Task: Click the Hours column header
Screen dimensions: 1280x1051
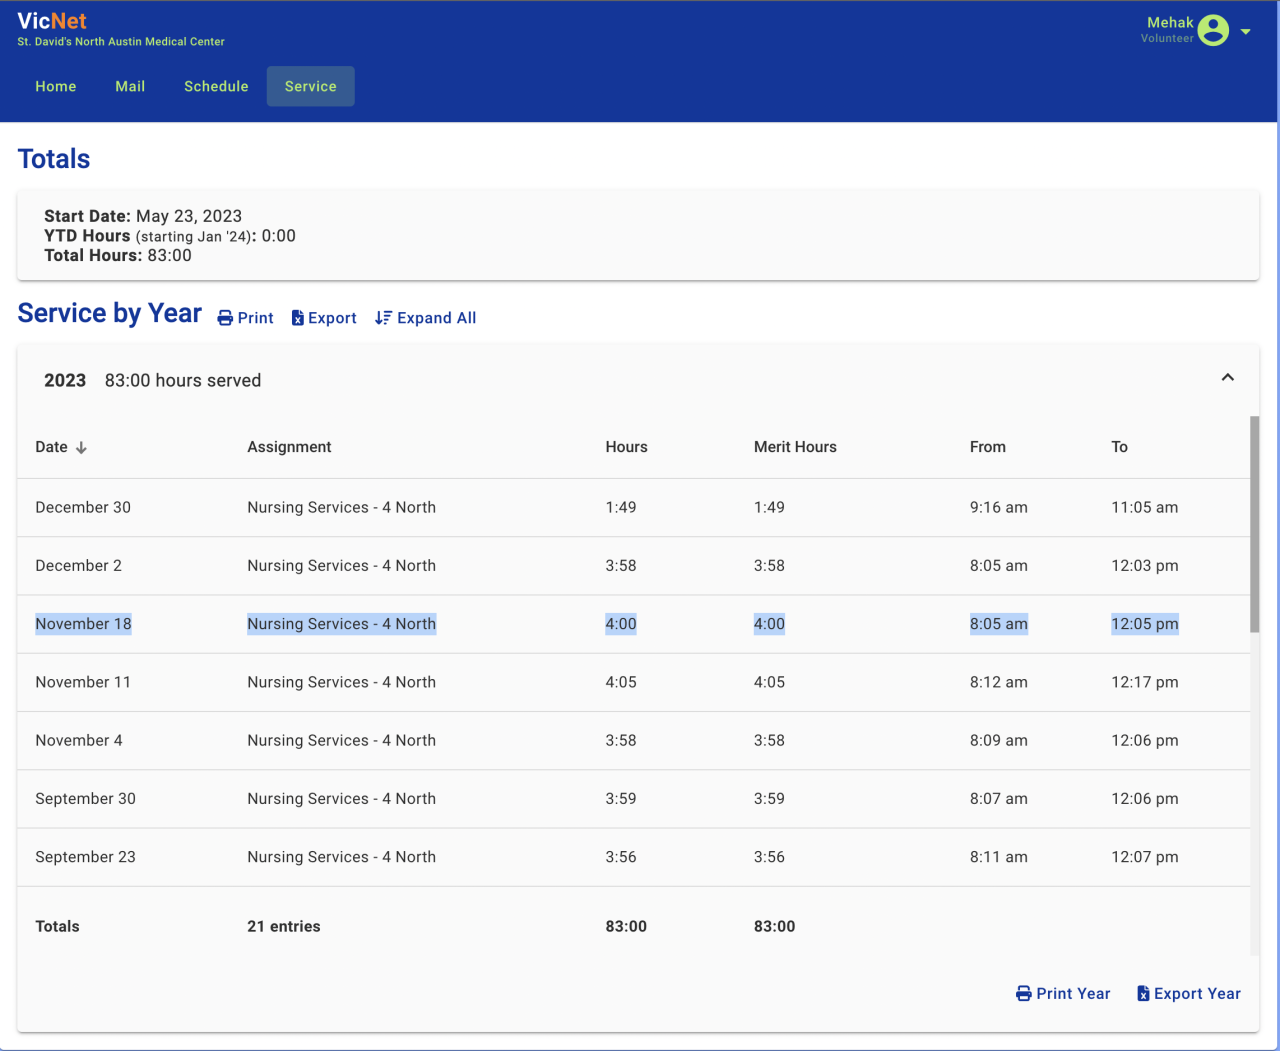Action: (x=626, y=447)
